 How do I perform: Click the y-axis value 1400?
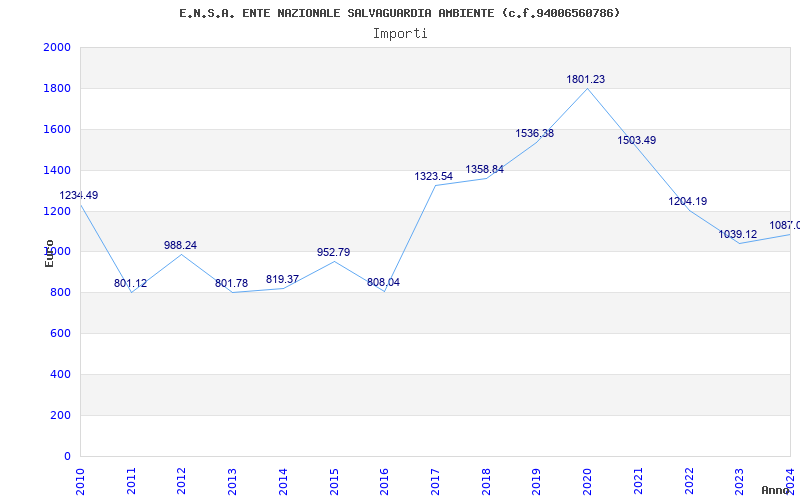(x=57, y=170)
